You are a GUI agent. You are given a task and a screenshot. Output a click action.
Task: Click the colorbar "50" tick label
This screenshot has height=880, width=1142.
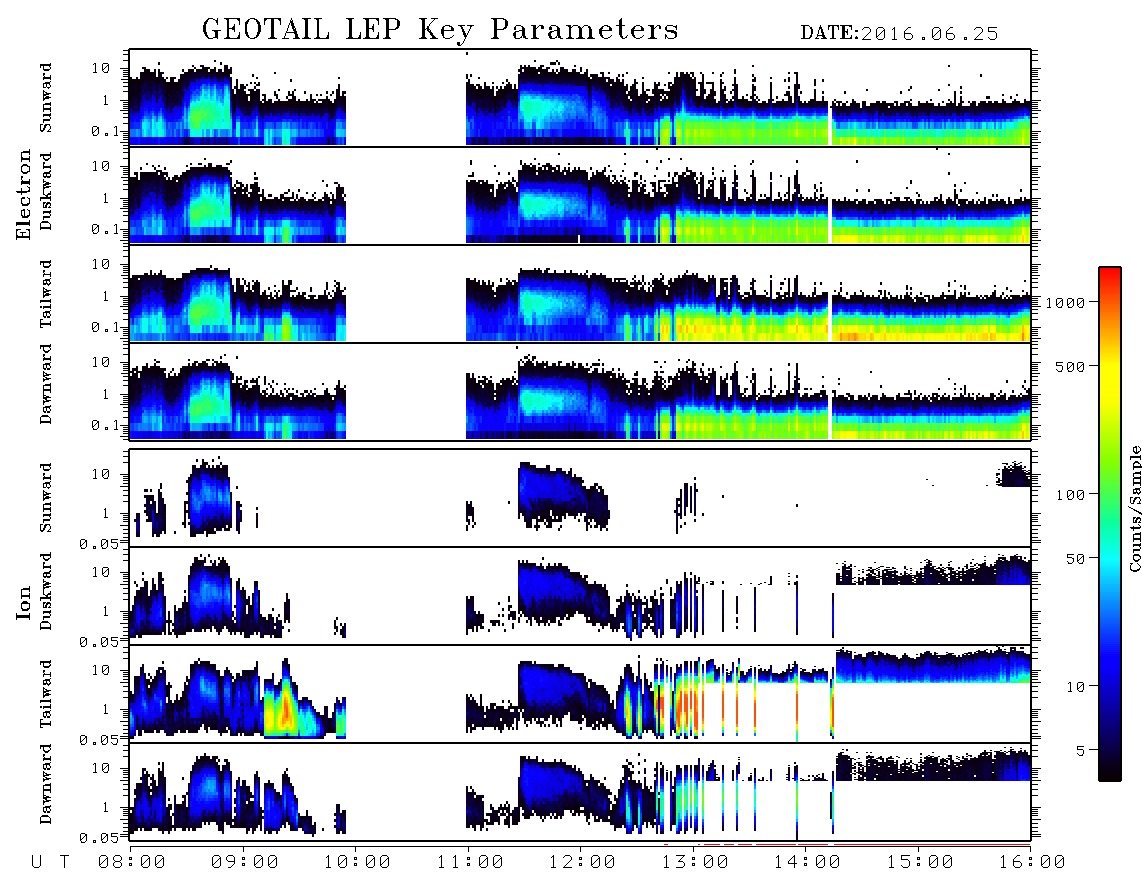pyautogui.click(x=1075, y=559)
